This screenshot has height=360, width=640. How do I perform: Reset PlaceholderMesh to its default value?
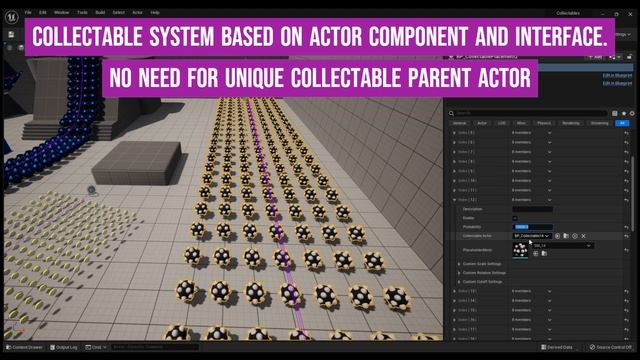click(x=627, y=250)
